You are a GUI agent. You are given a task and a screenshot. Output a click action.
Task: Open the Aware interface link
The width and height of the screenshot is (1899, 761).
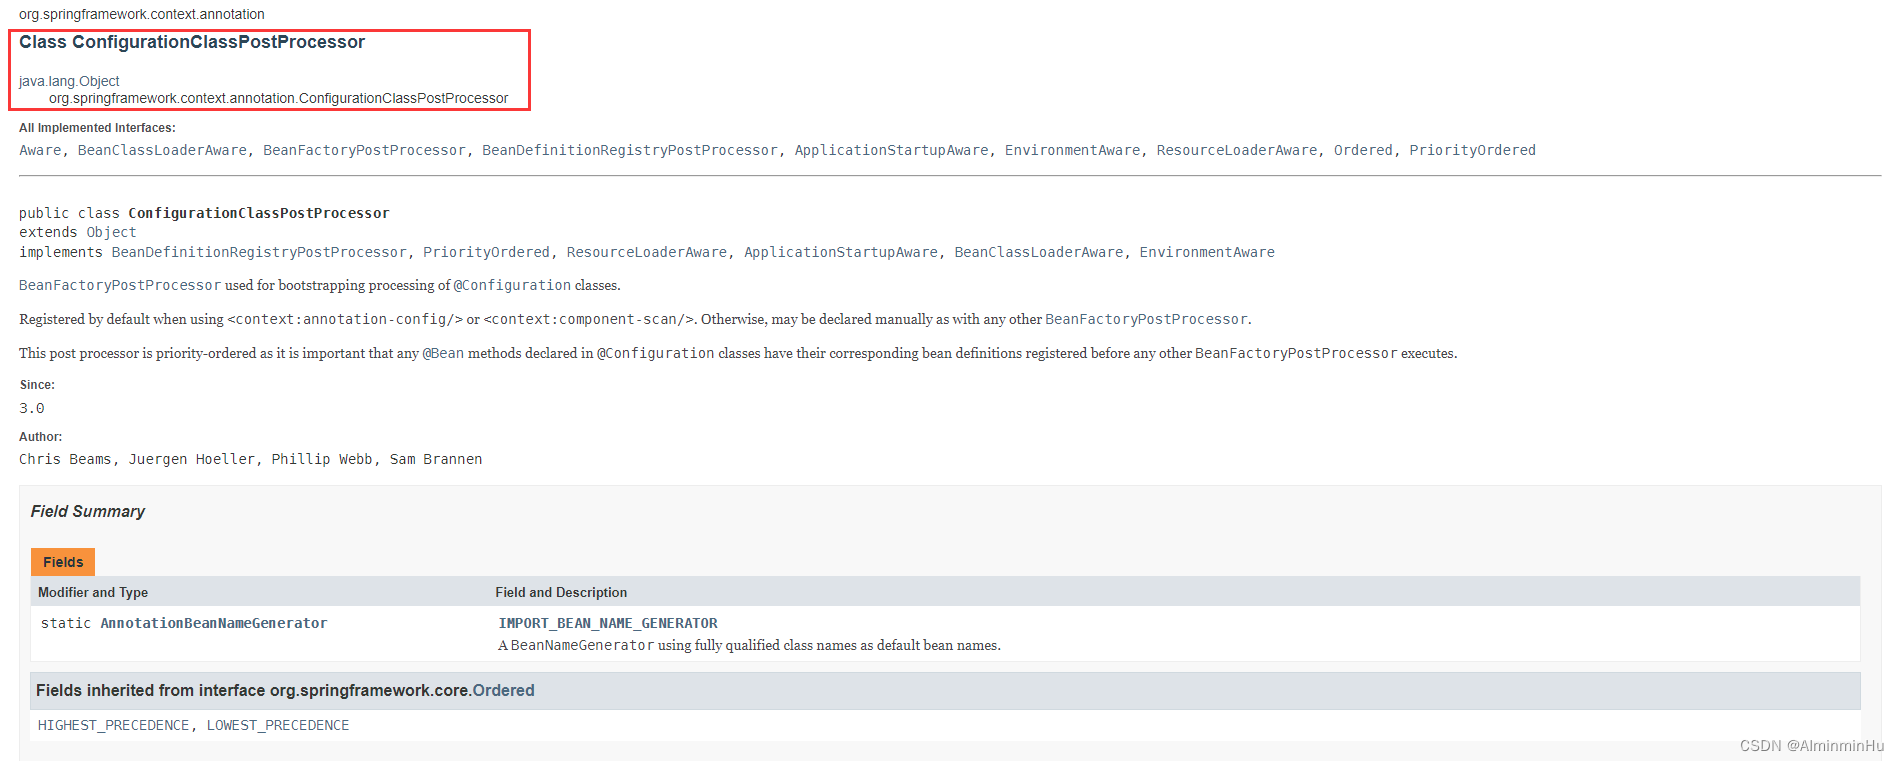(x=40, y=150)
